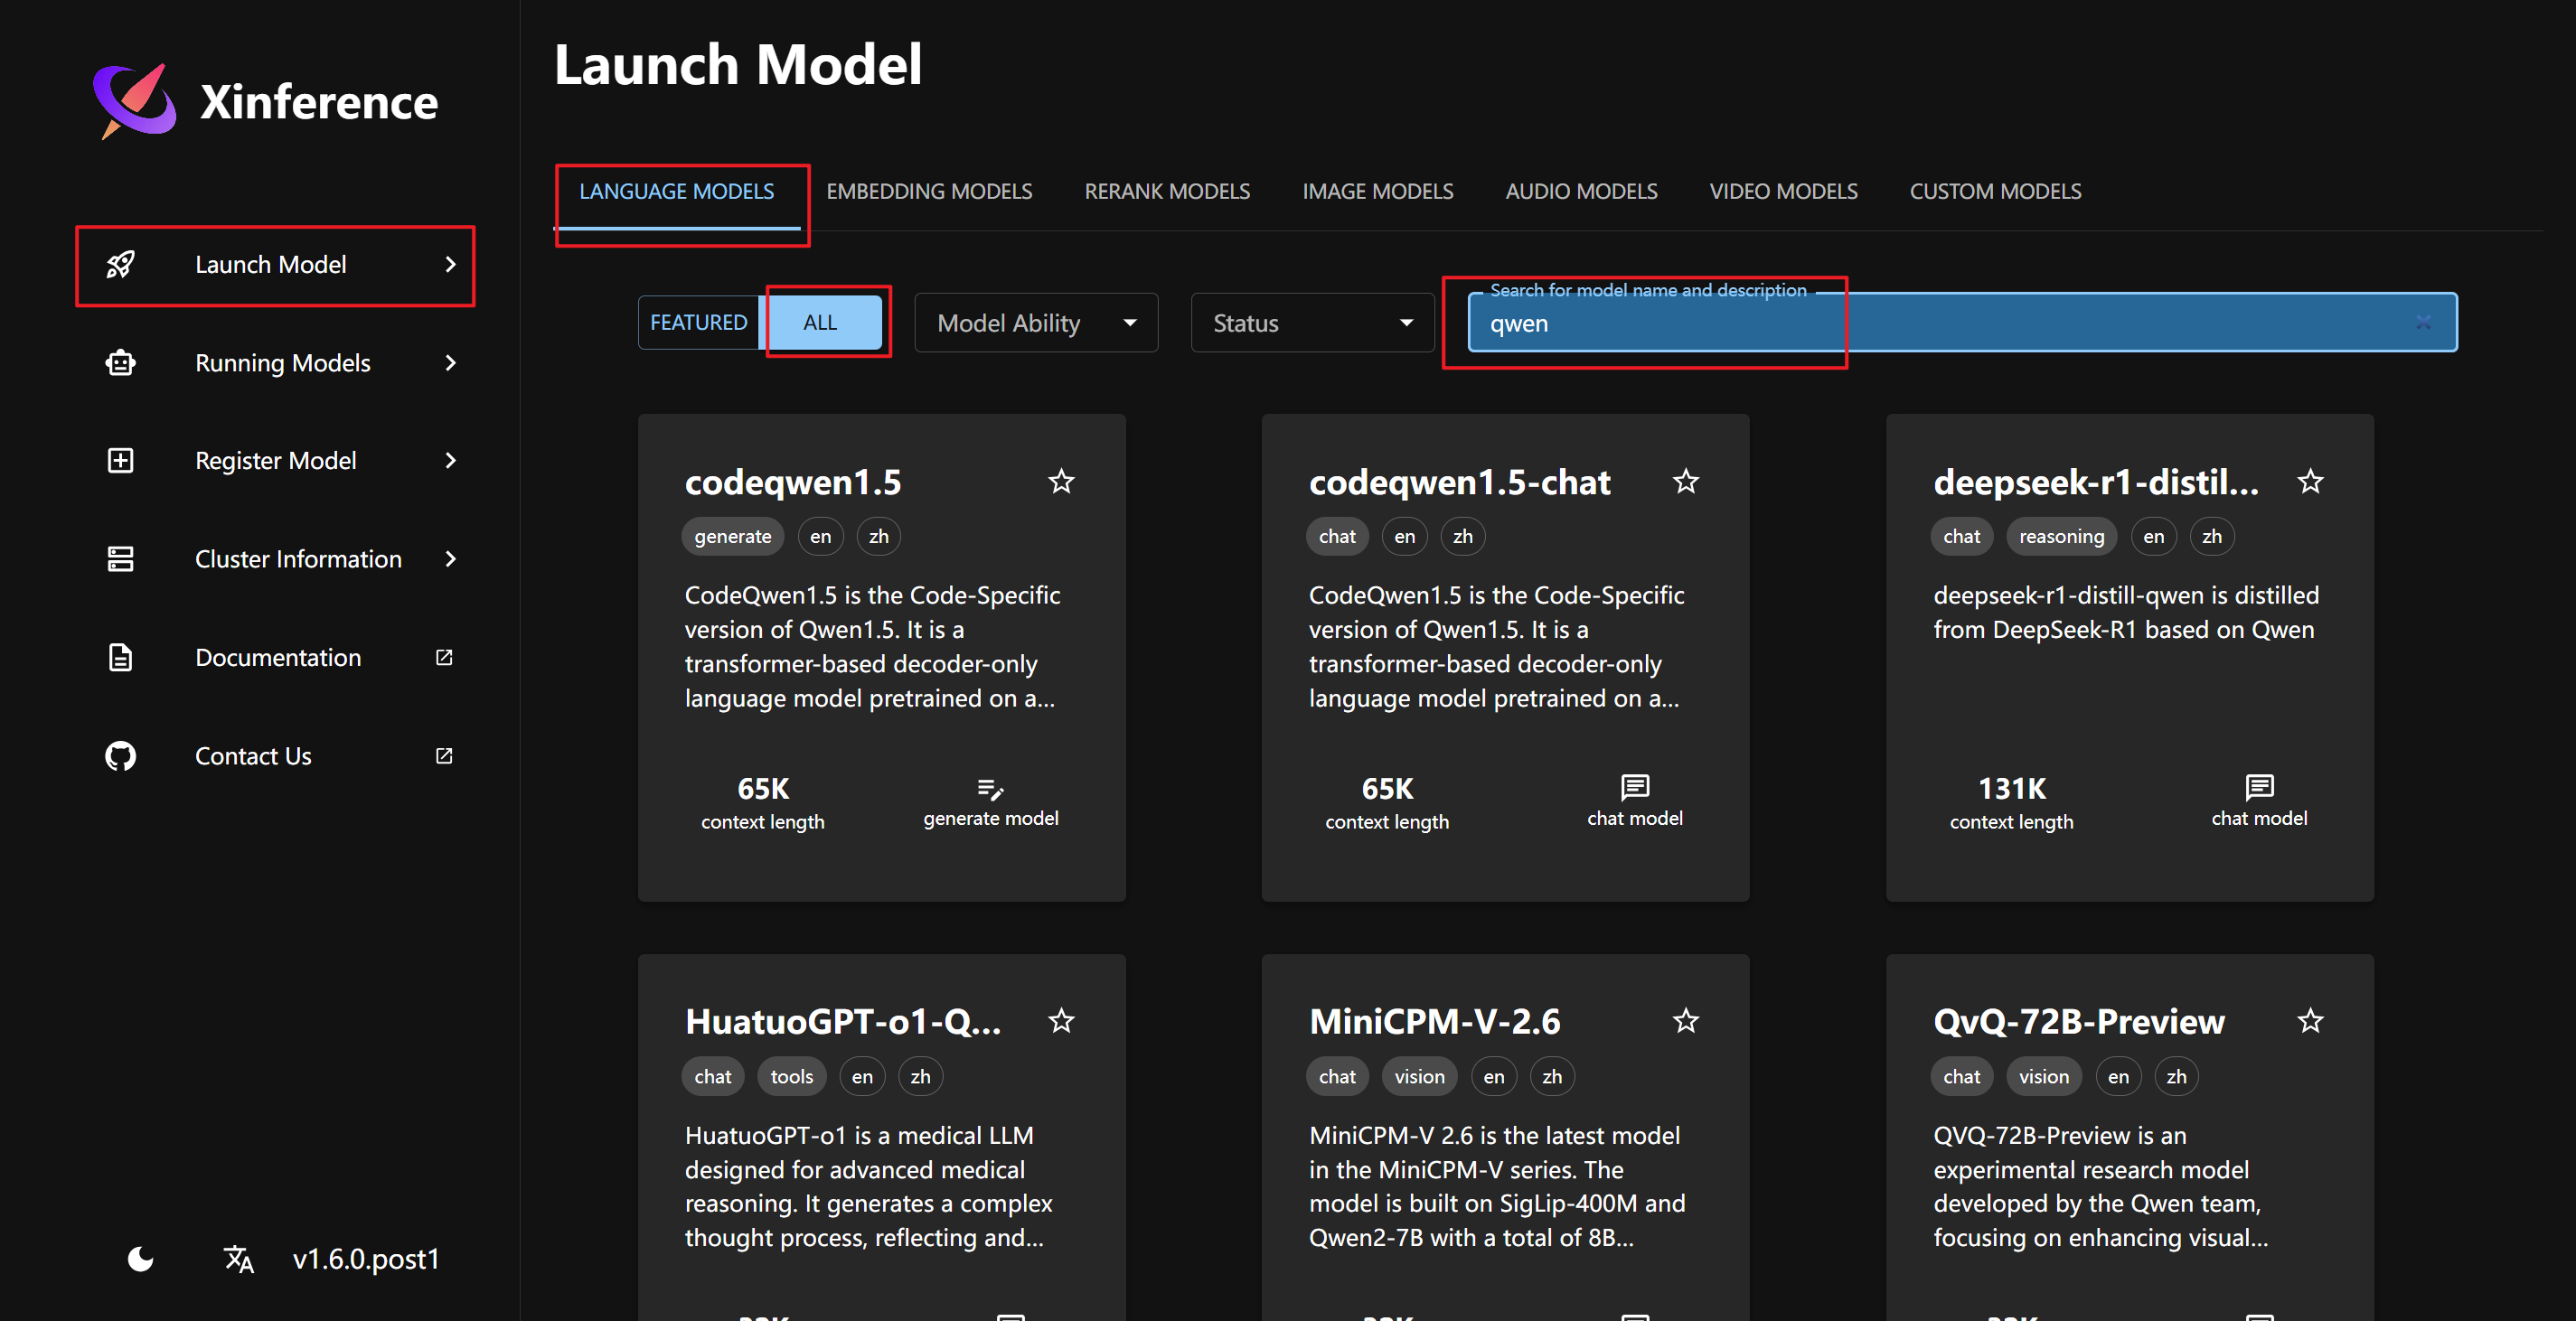
Task: Star the QvQ-72B-Preview model
Action: pos(2309,1020)
